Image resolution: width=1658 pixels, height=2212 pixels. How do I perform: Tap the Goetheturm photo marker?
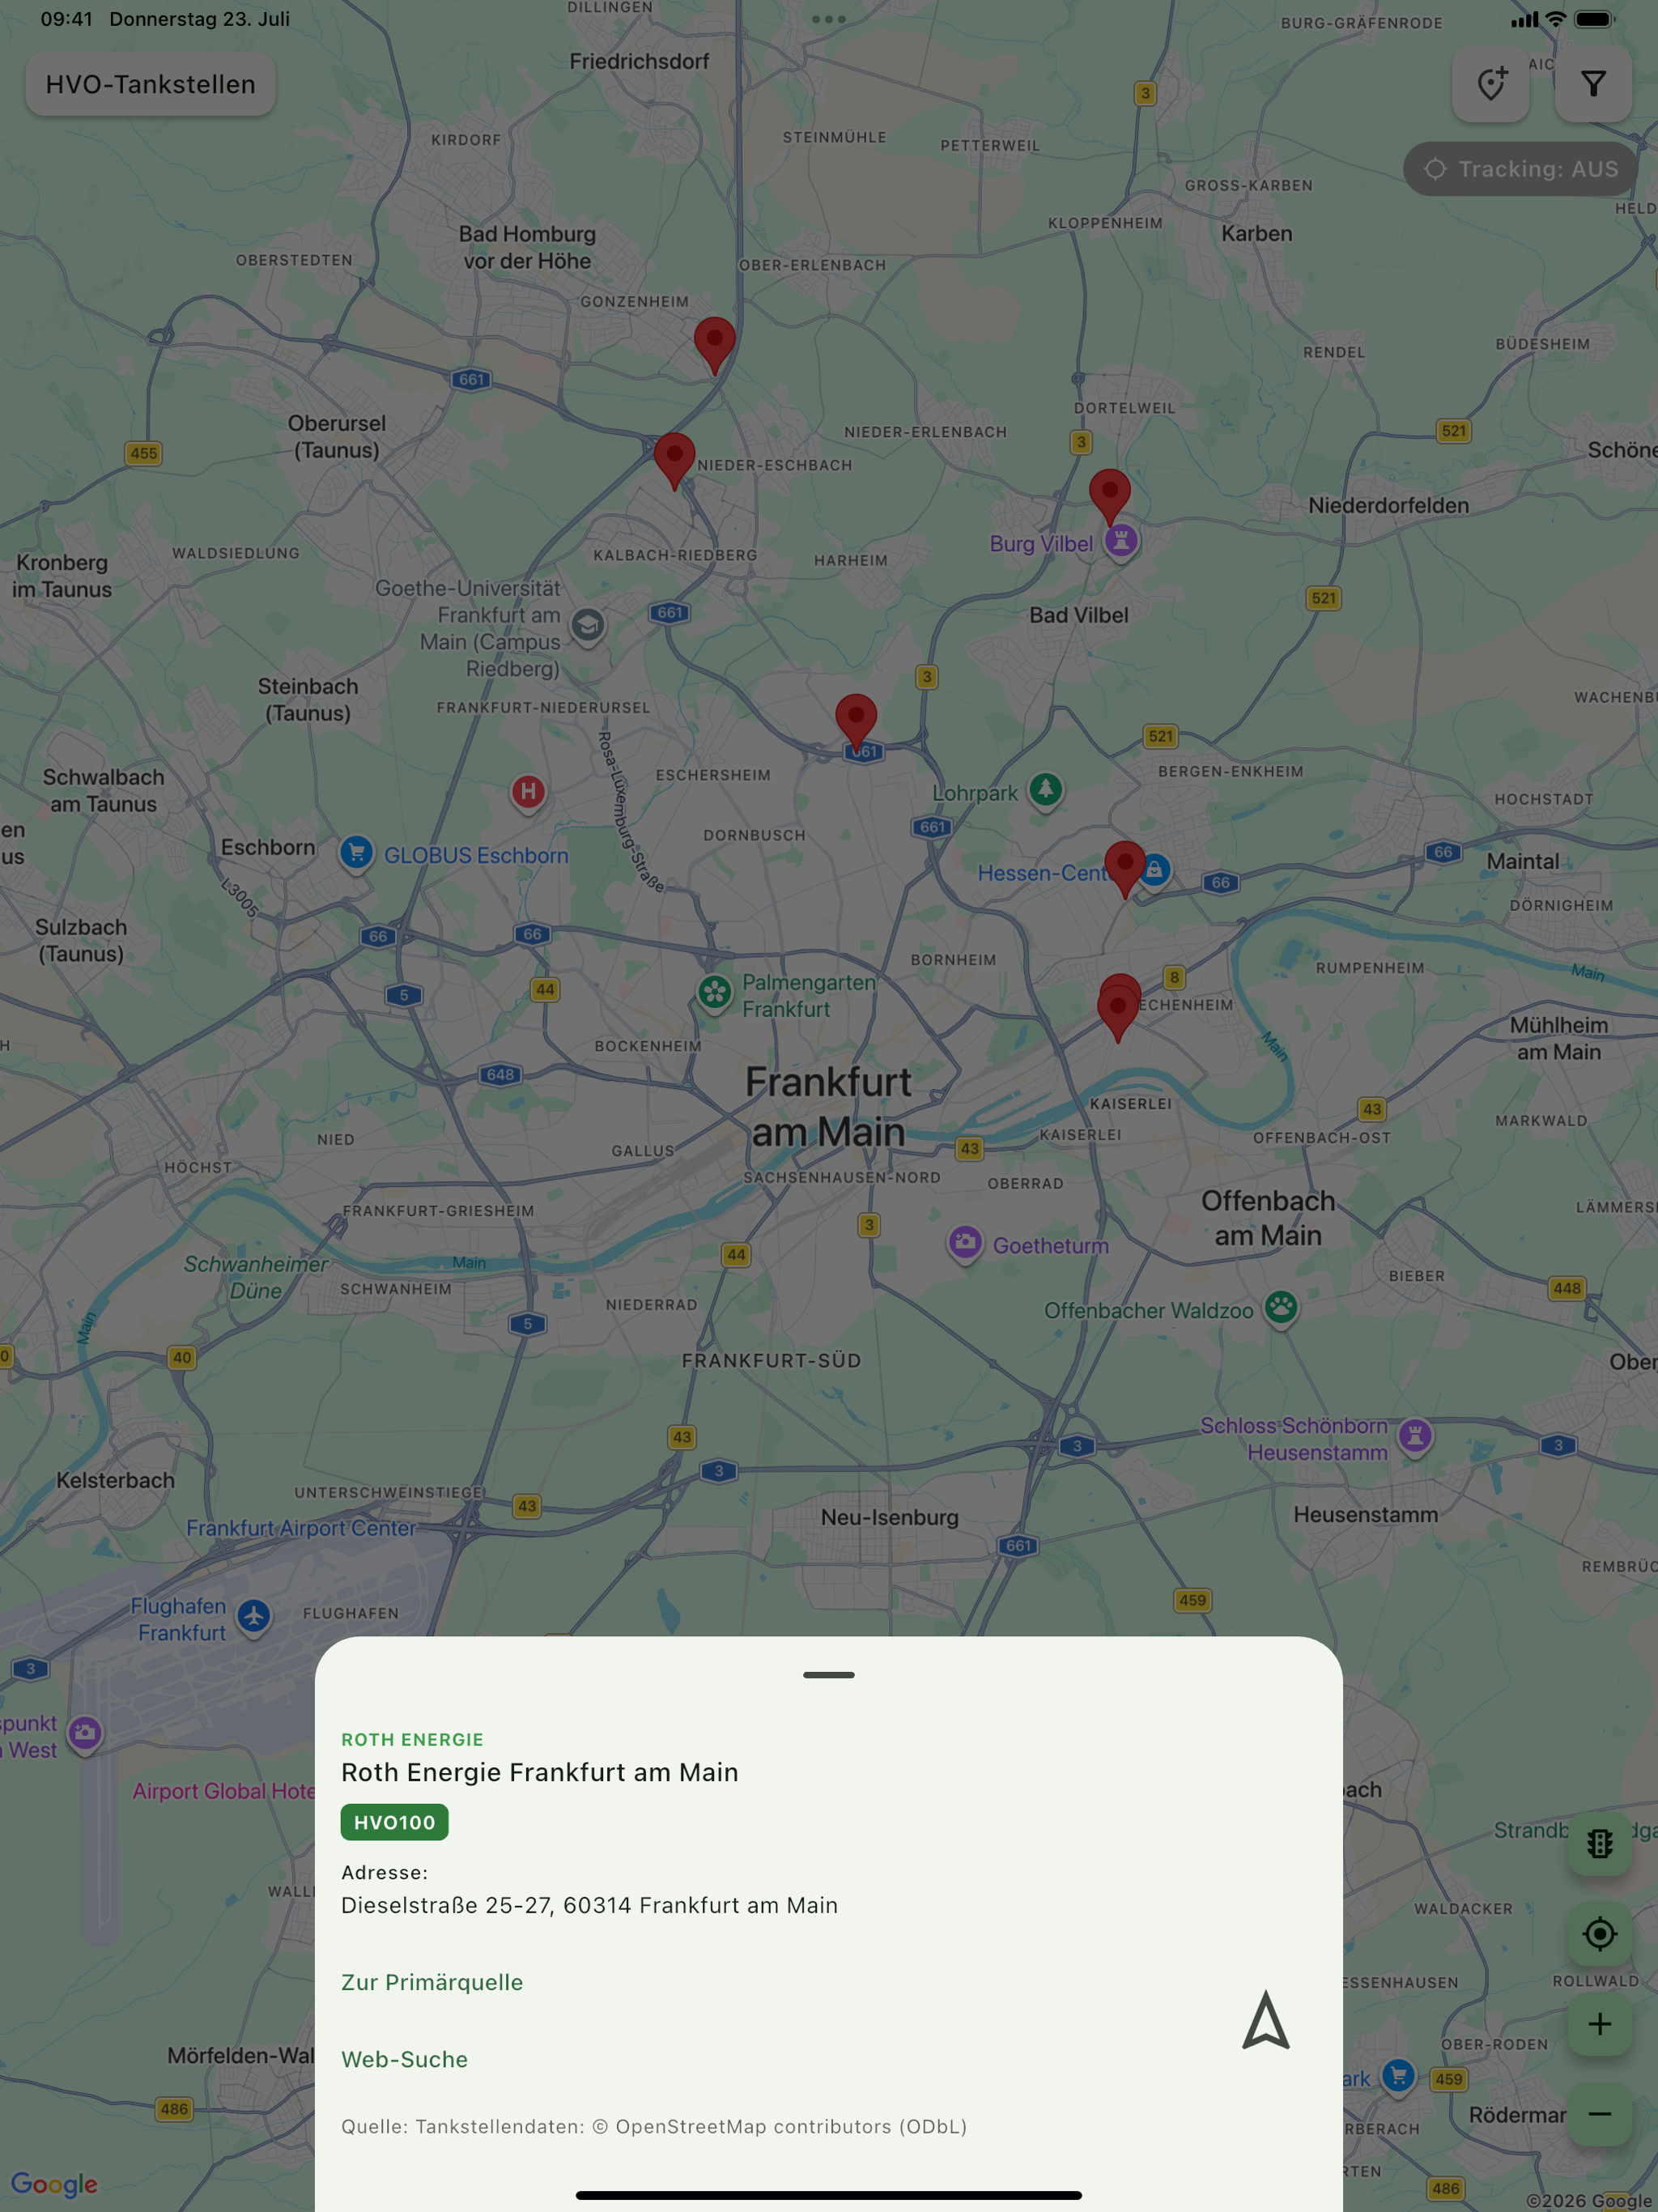[x=965, y=1244]
